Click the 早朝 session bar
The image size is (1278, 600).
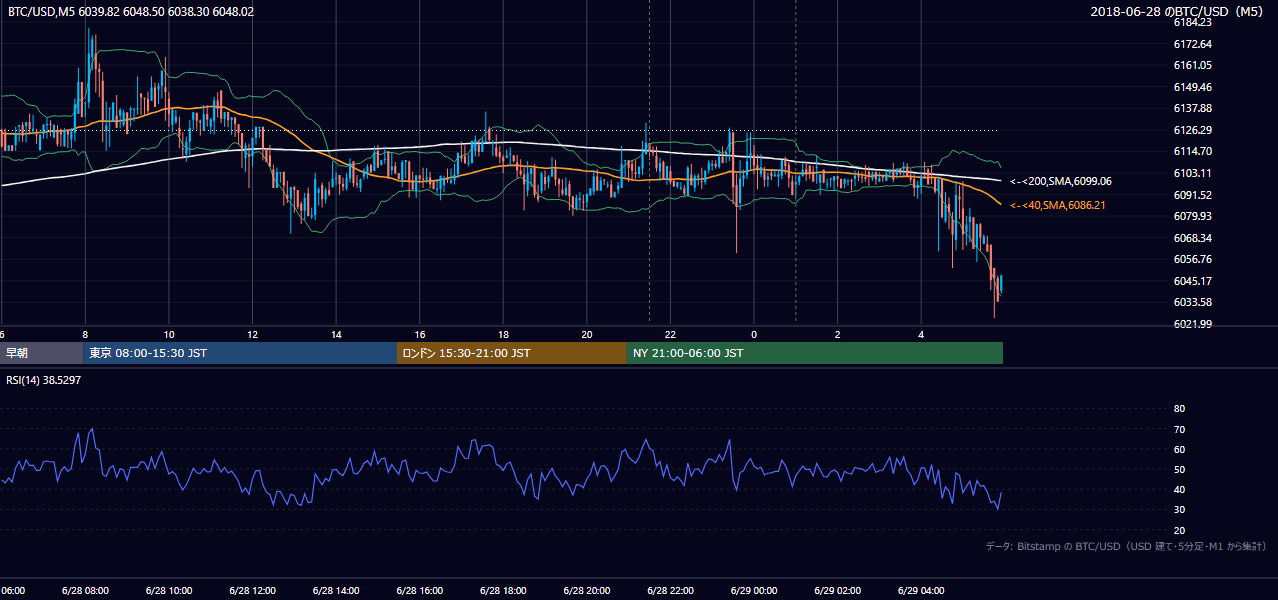tap(42, 353)
